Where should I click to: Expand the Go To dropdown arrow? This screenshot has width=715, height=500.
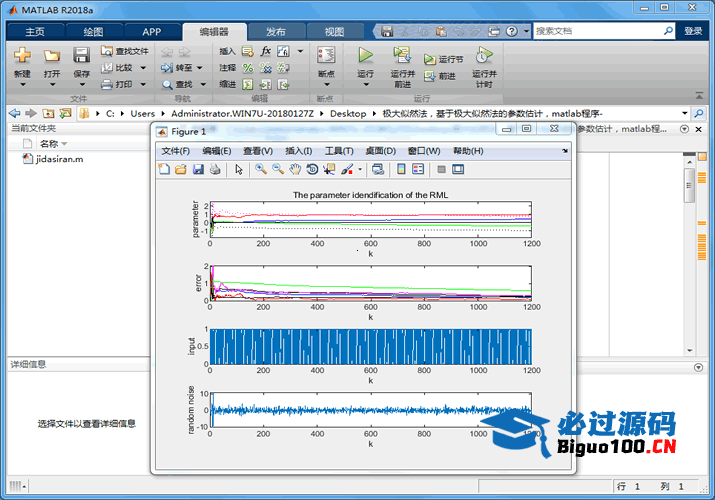[200, 68]
